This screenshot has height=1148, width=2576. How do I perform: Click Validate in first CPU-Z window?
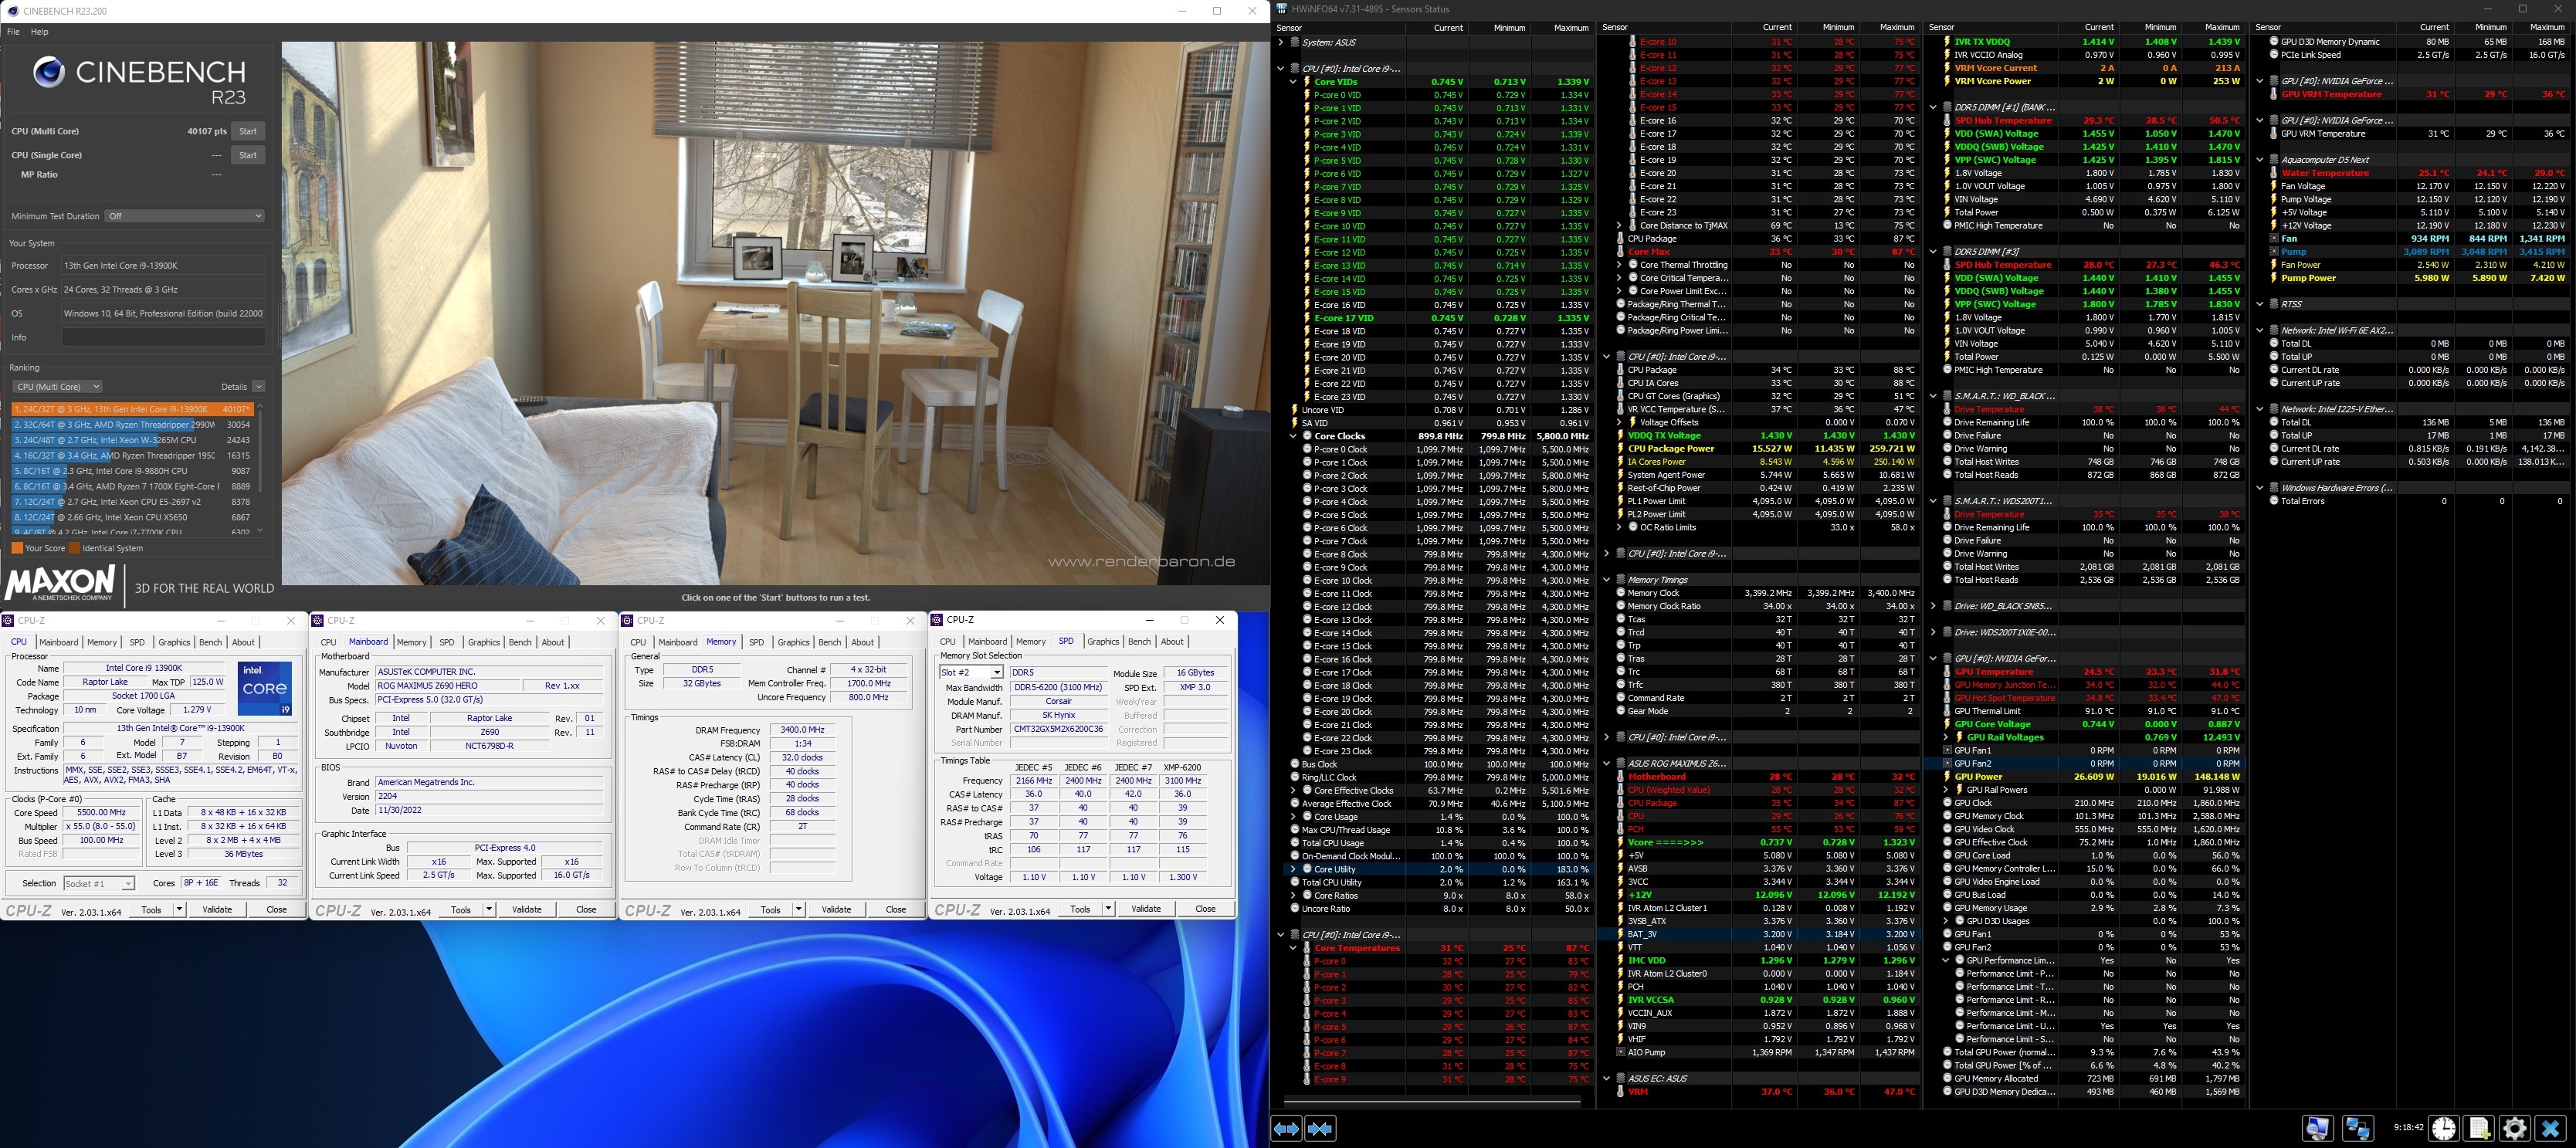point(217,910)
